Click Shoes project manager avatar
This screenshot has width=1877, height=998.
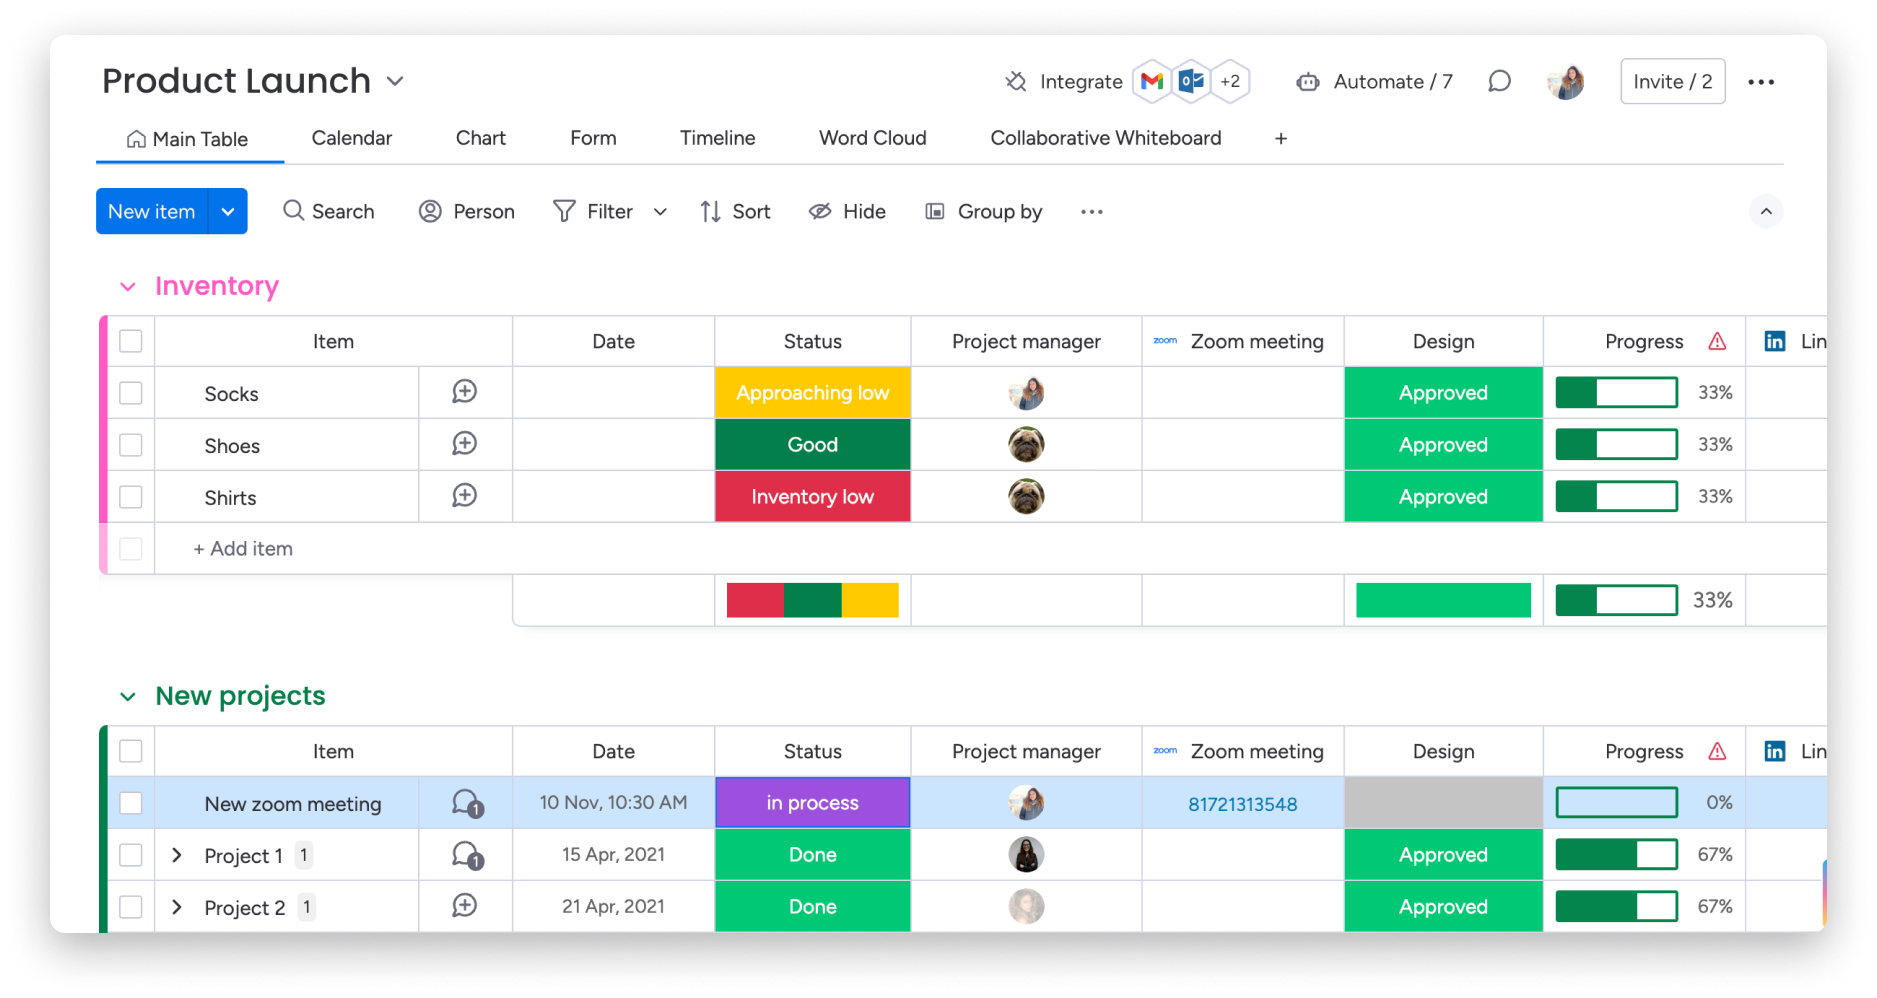[x=1026, y=444]
